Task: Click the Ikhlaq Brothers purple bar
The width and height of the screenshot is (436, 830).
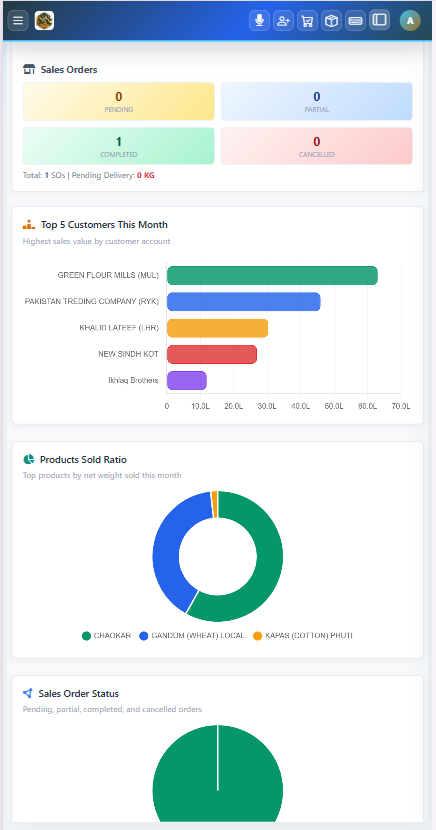Action: [187, 380]
